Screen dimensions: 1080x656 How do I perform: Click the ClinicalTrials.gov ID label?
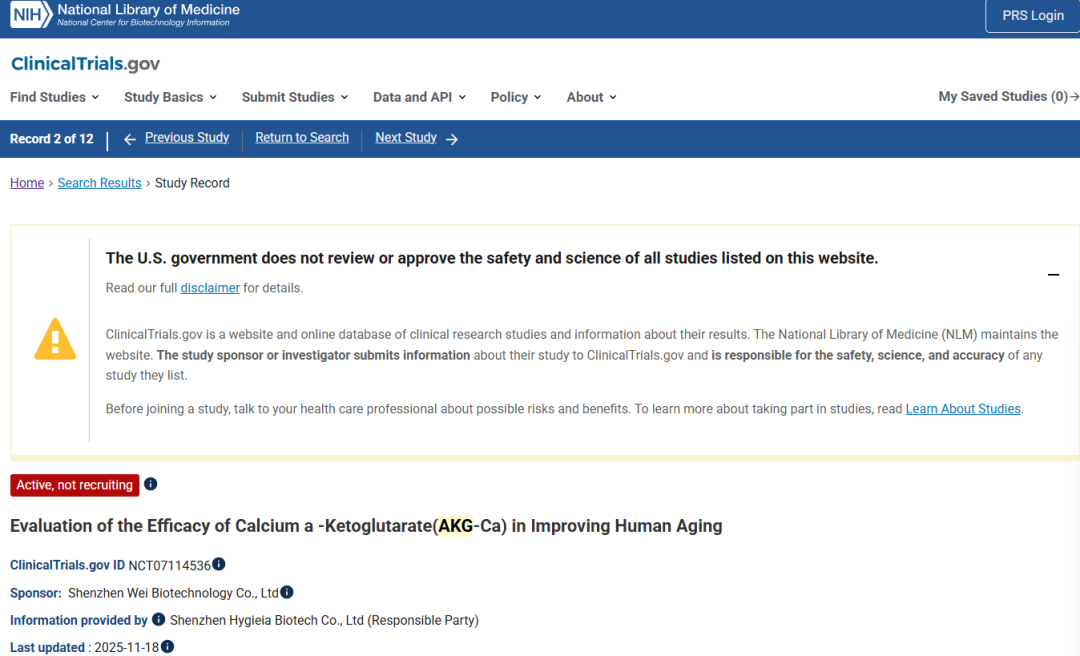click(x=68, y=565)
